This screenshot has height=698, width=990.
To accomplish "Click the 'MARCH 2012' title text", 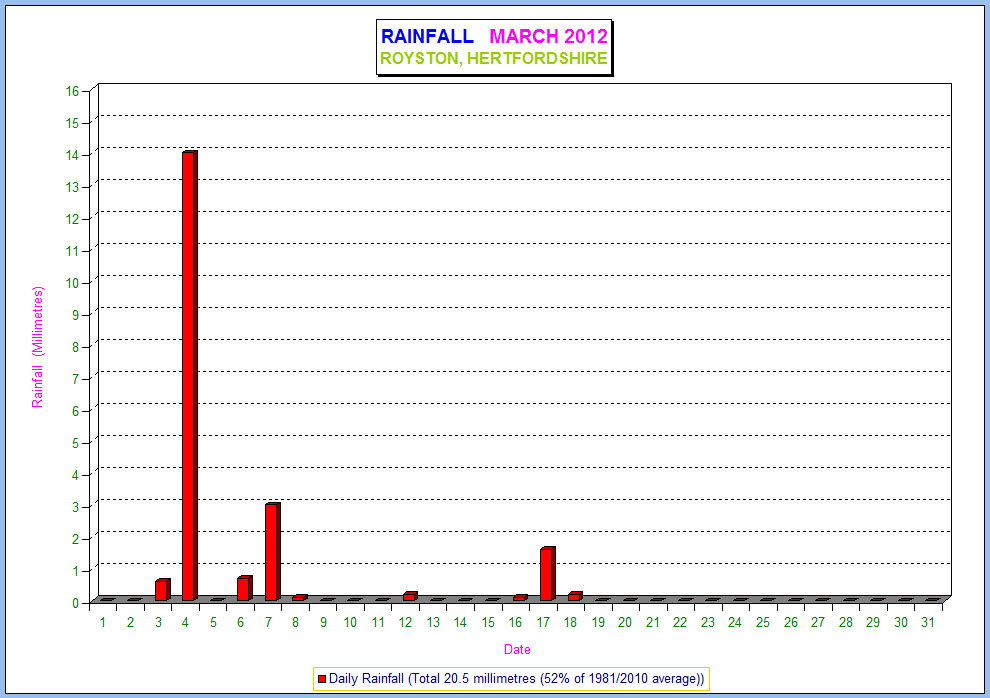I will point(549,37).
